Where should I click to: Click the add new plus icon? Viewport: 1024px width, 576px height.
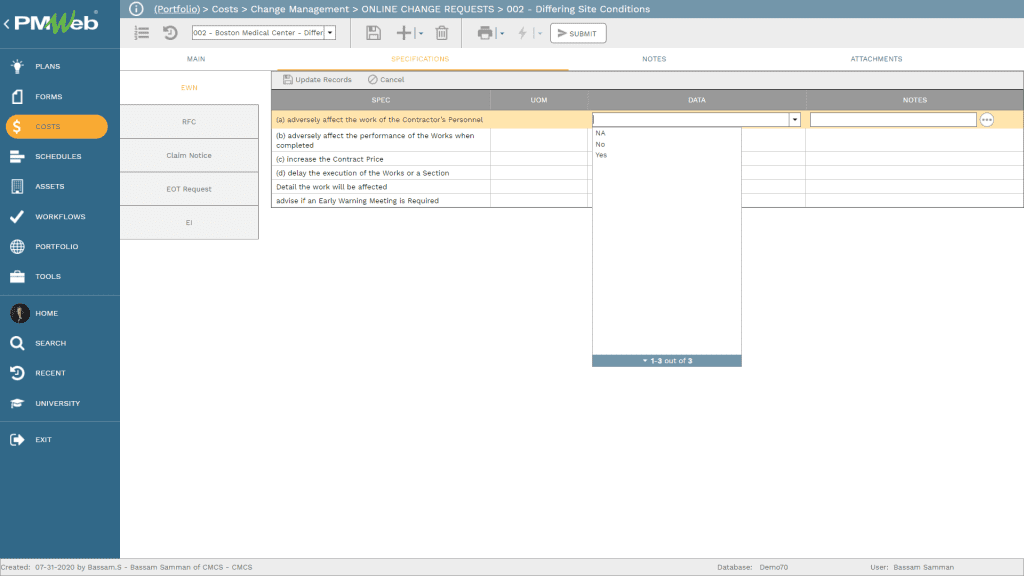click(404, 33)
